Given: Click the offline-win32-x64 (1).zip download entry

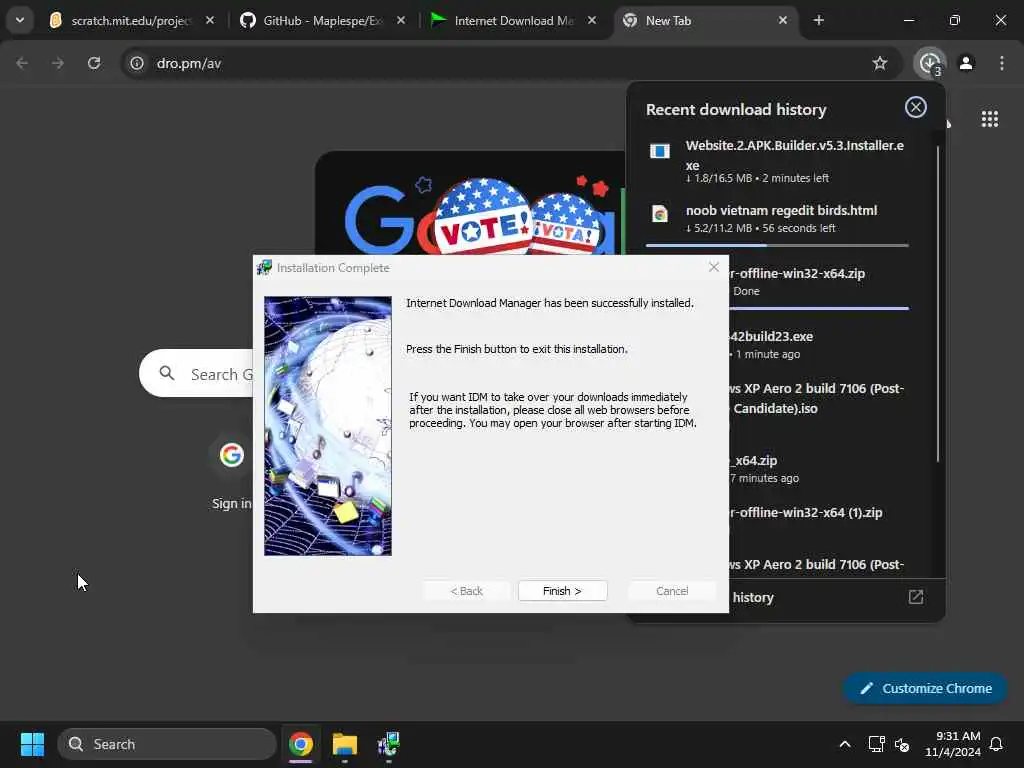Looking at the screenshot, I should point(820,513).
